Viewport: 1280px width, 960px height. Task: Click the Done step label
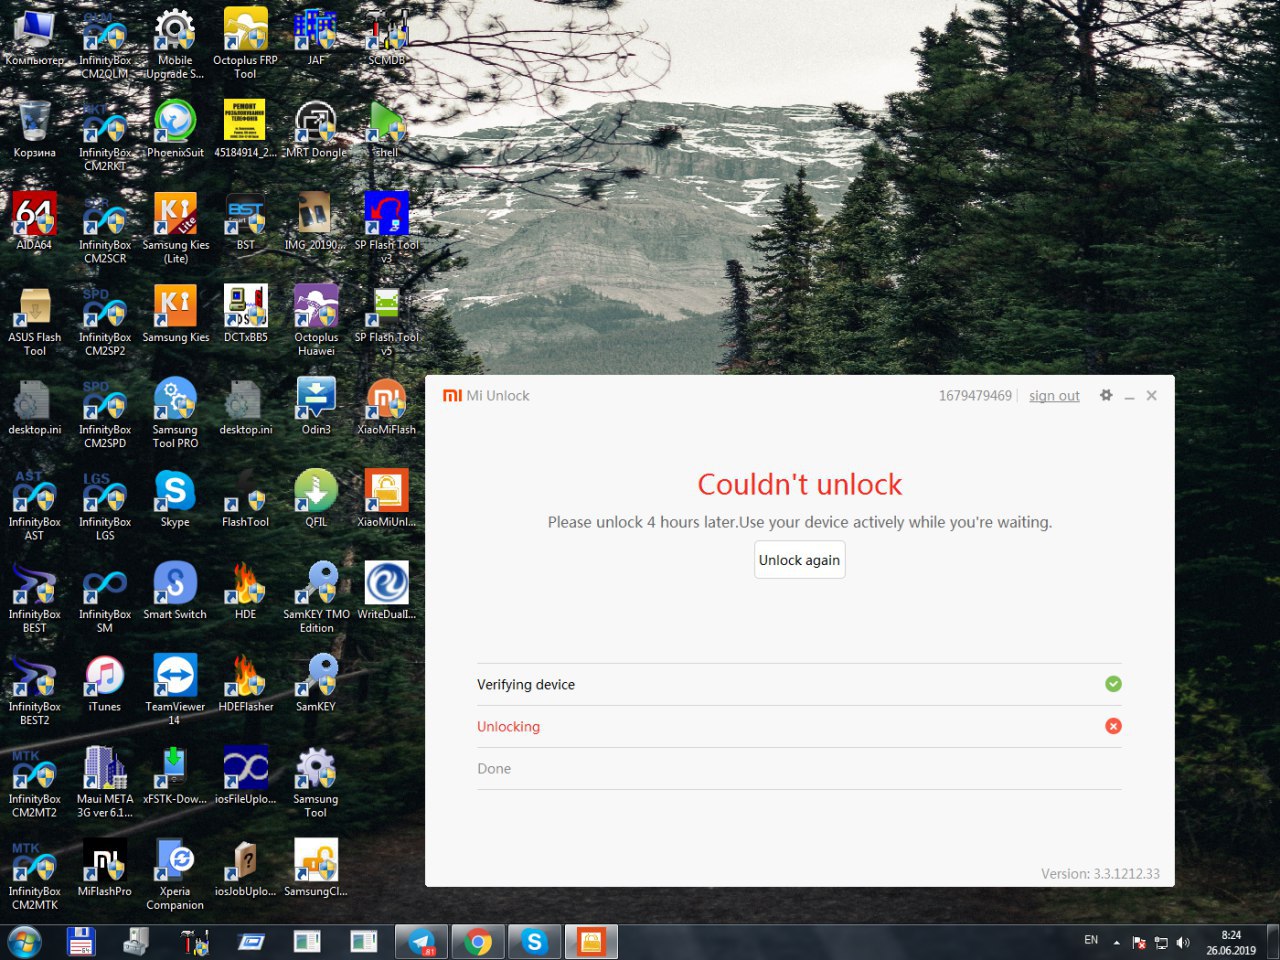494,769
